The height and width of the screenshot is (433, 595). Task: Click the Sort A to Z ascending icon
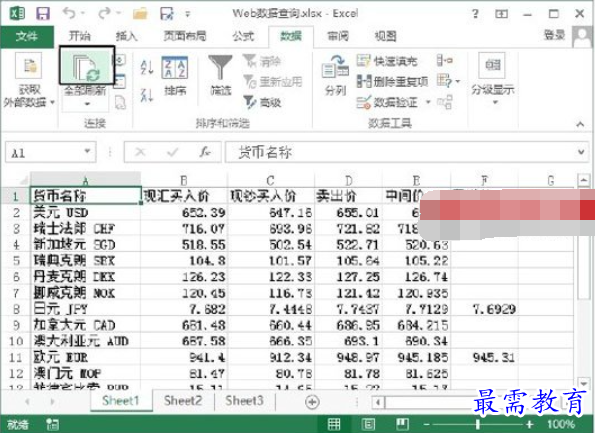click(x=146, y=67)
